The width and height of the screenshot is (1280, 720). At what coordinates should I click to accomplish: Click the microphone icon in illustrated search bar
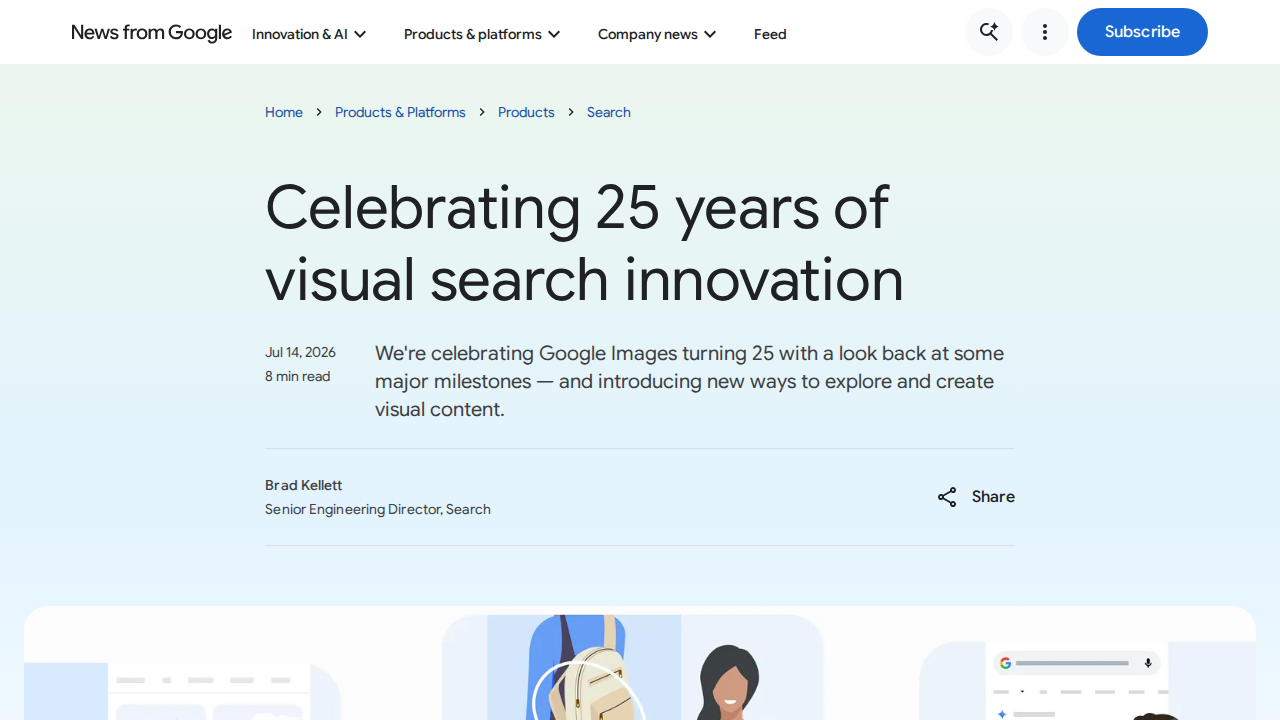click(x=1148, y=663)
